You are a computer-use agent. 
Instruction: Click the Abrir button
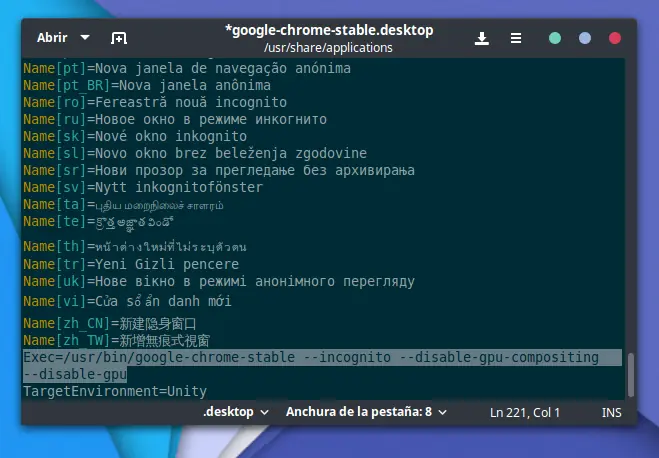pyautogui.click(x=52, y=38)
